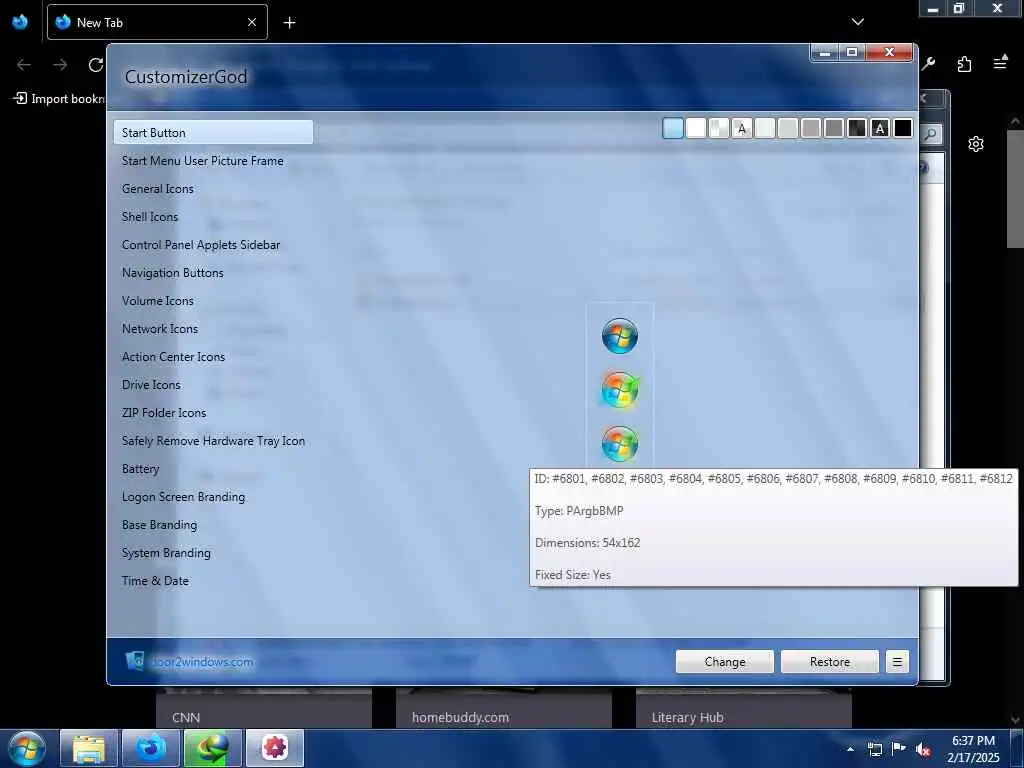Image resolution: width=1024 pixels, height=768 pixels.
Task: Click the network tray icon
Action: 874,749
